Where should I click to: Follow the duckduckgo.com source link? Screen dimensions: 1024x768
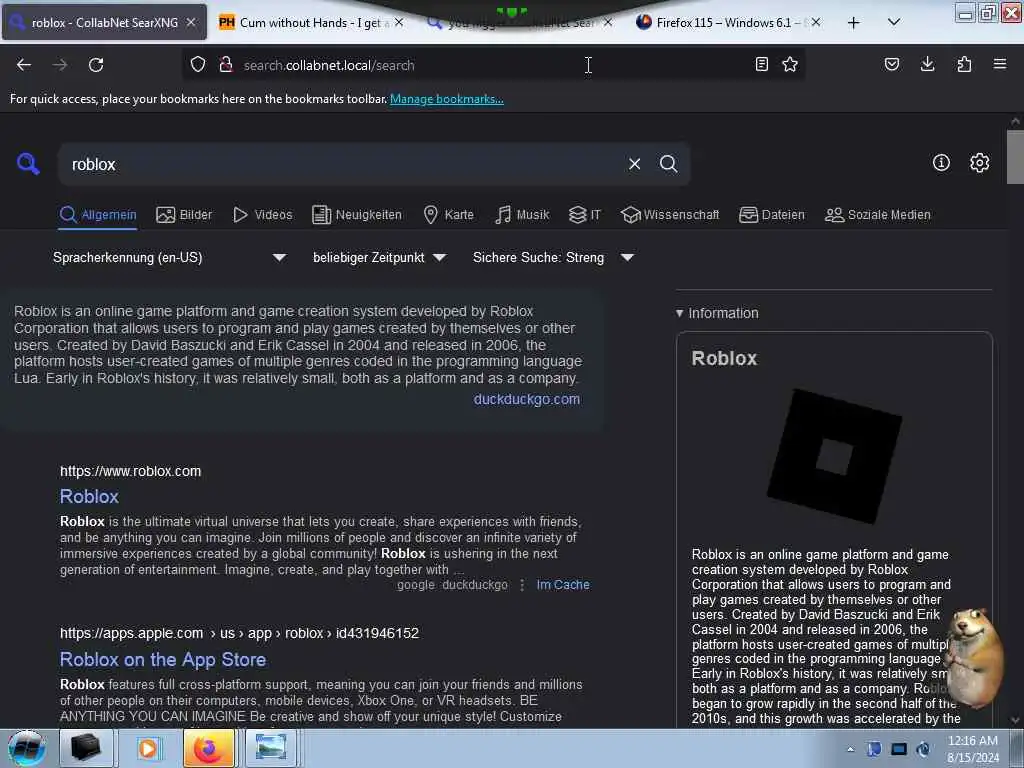(526, 399)
